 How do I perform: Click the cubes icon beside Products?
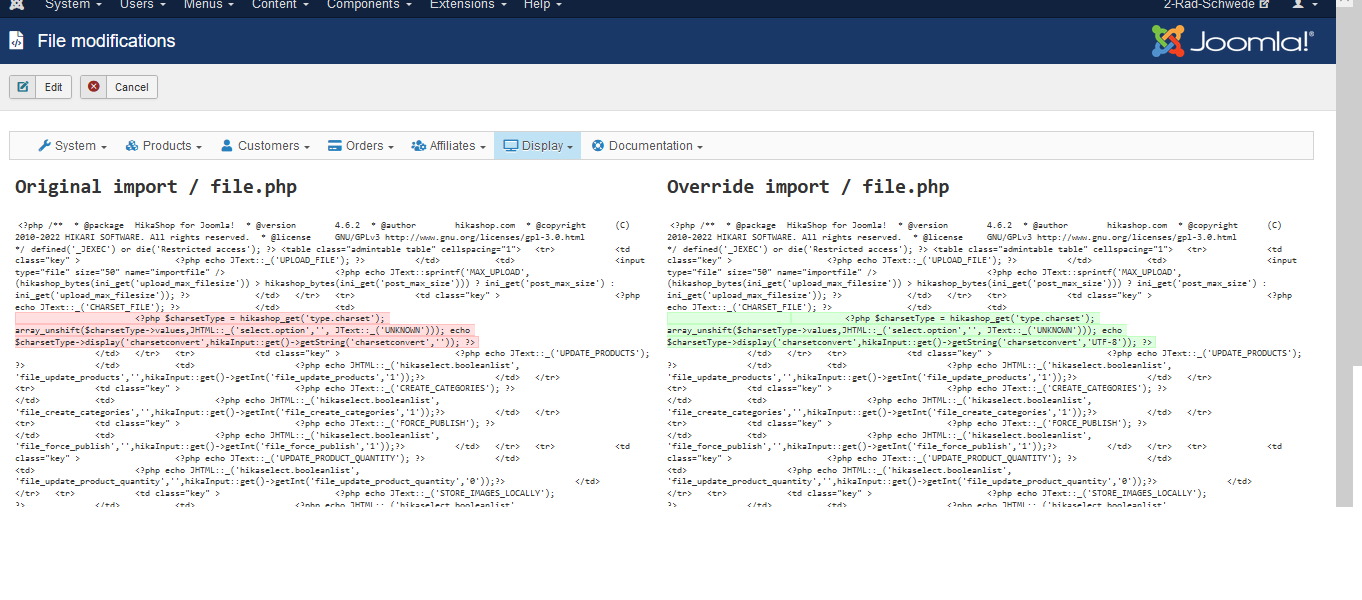coord(132,146)
